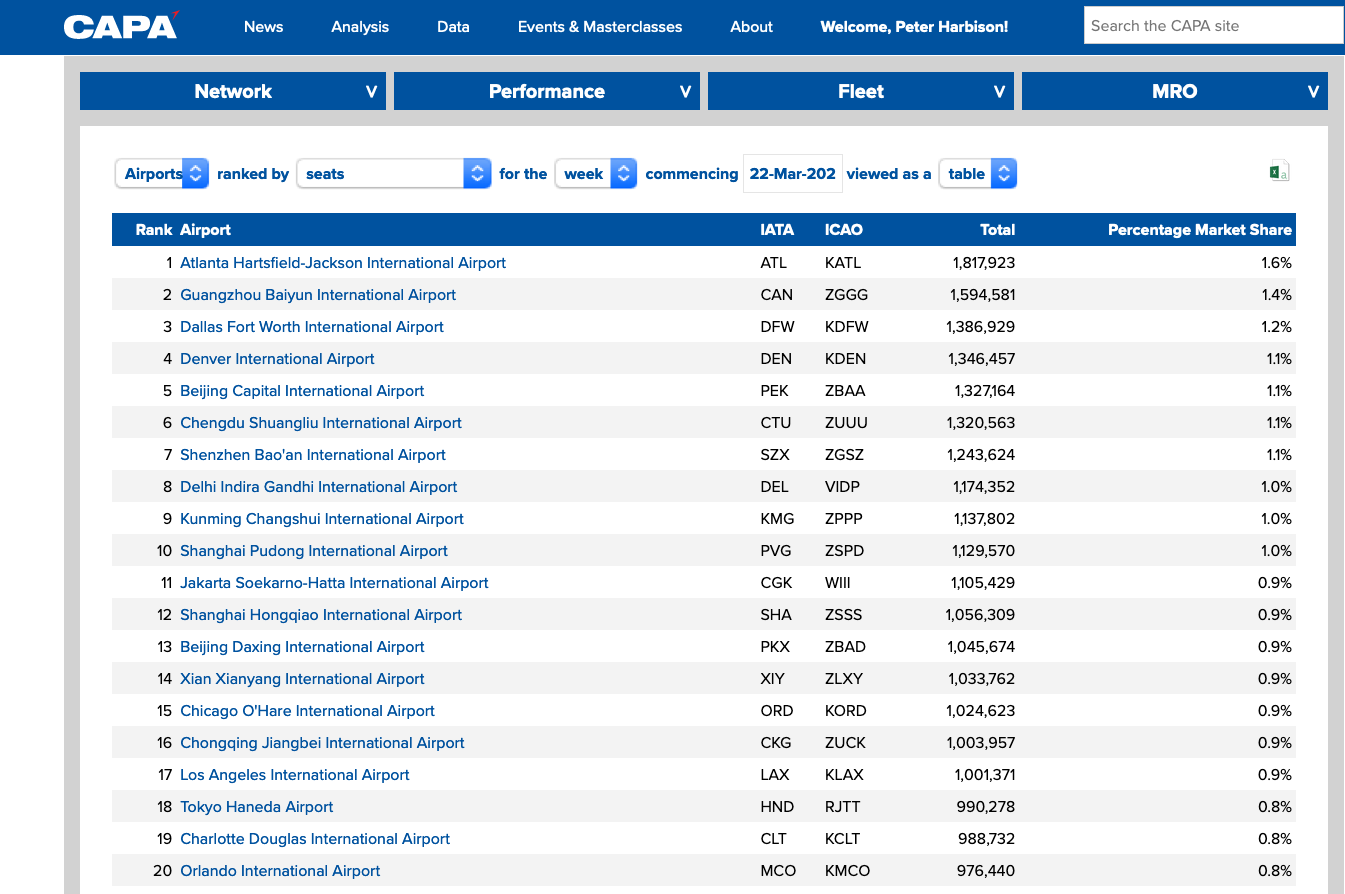Open the Analysis menu
Viewport: 1345px width, 894px height.
coord(360,27)
